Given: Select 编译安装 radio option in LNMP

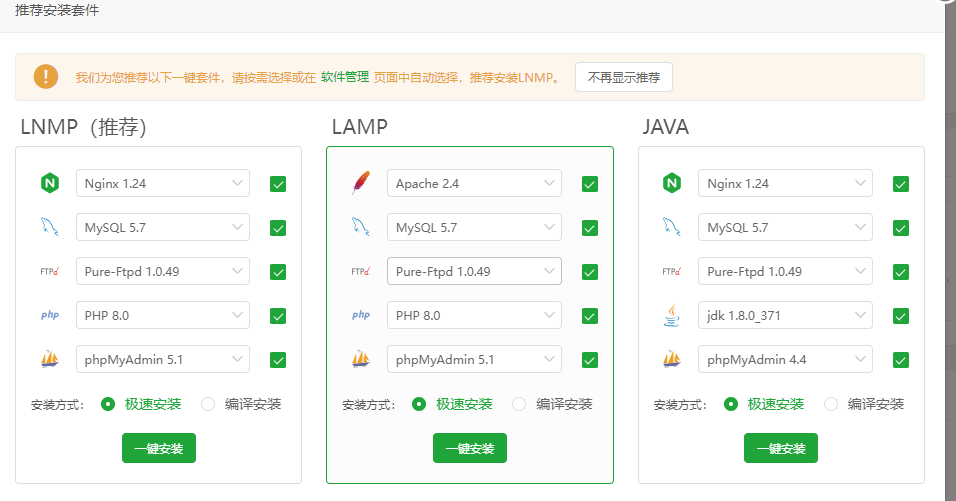Looking at the screenshot, I should point(208,404).
